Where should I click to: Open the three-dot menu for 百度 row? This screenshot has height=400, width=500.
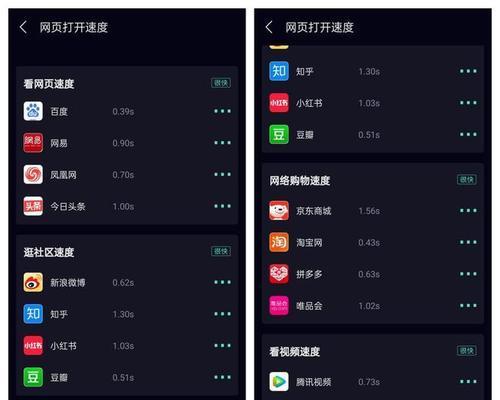click(222, 111)
